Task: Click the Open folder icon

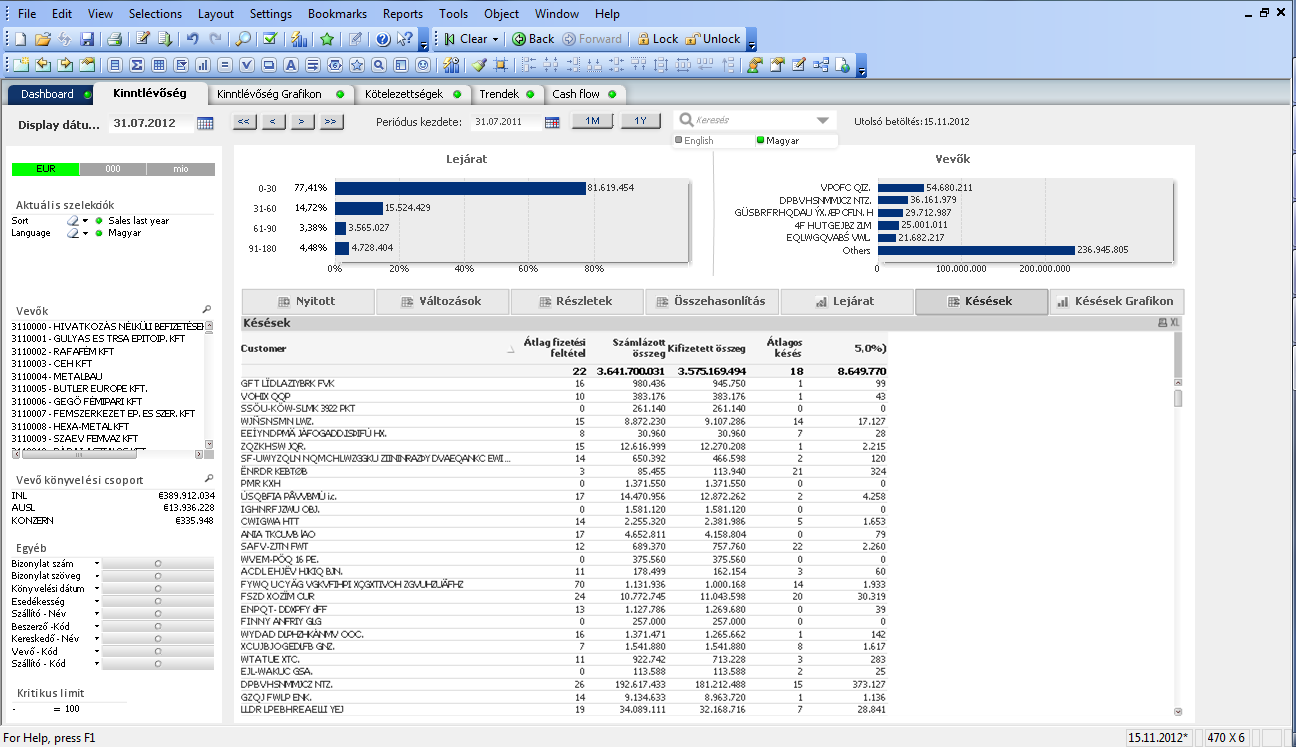Action: [42, 39]
